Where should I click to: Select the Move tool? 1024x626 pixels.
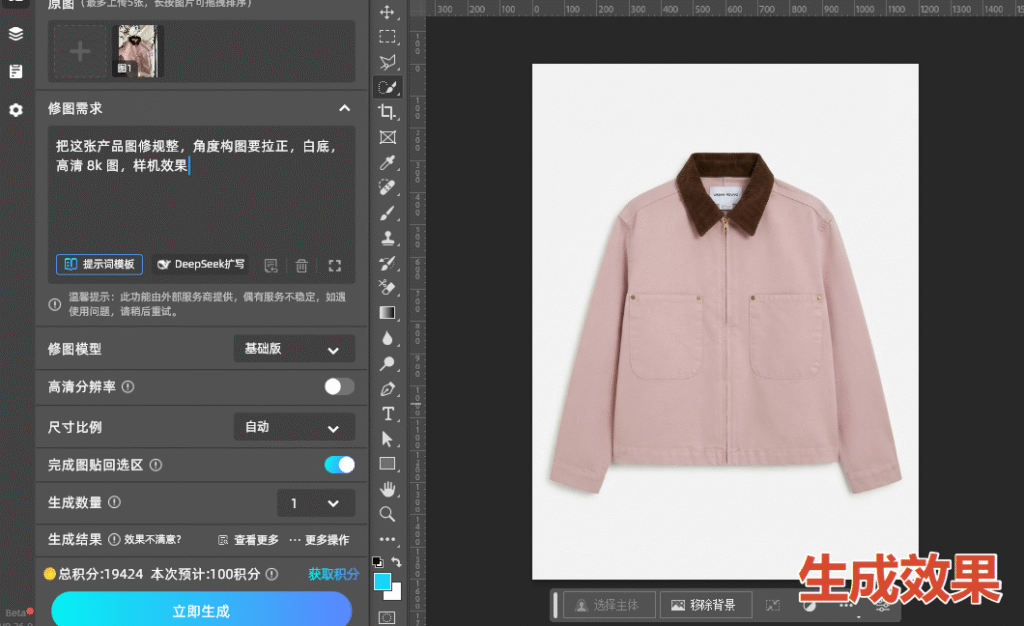tap(387, 12)
